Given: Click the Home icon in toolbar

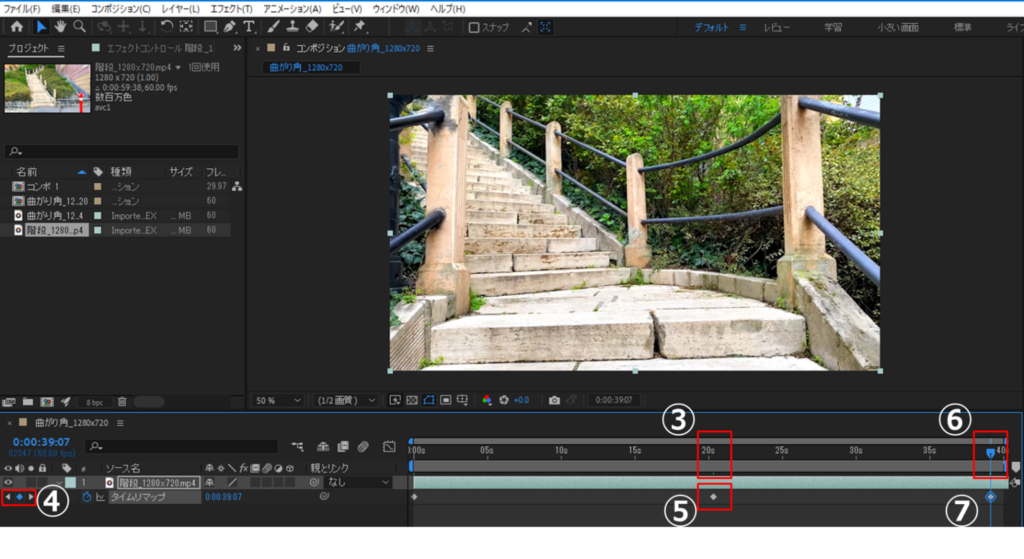Looking at the screenshot, I should [x=16, y=27].
